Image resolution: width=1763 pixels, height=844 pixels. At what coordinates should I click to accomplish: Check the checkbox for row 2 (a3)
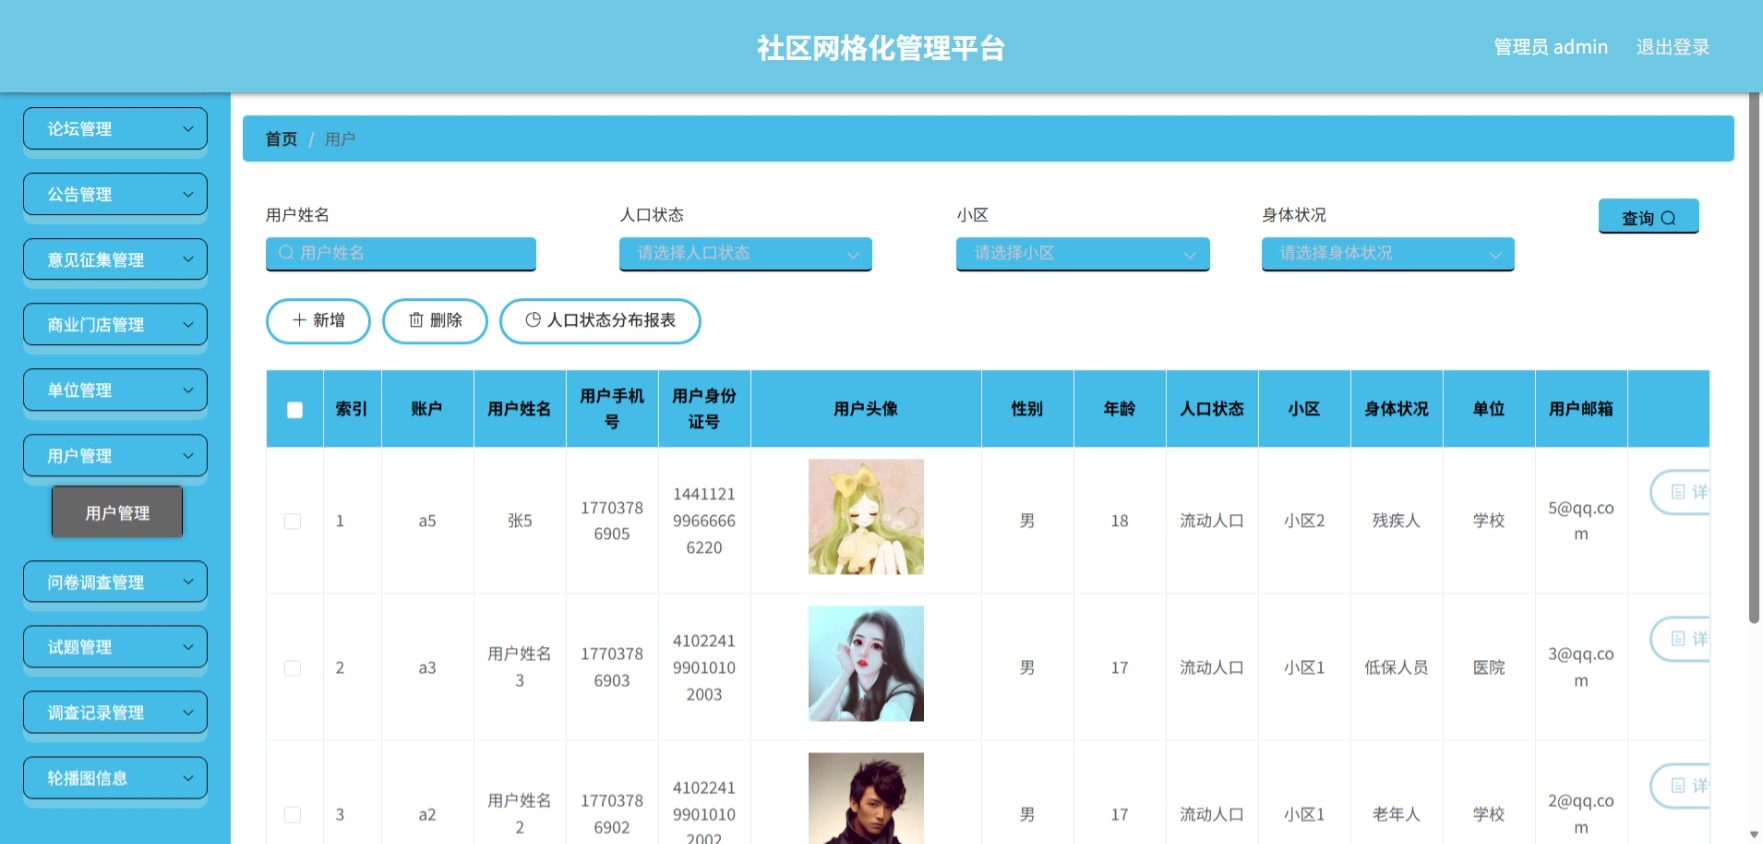click(293, 668)
